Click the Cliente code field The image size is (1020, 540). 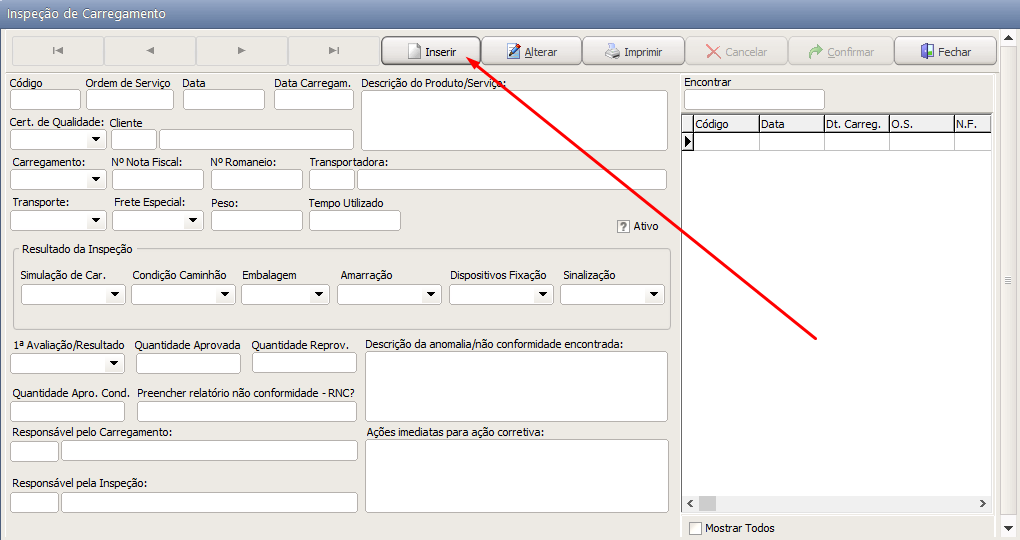[x=134, y=139]
